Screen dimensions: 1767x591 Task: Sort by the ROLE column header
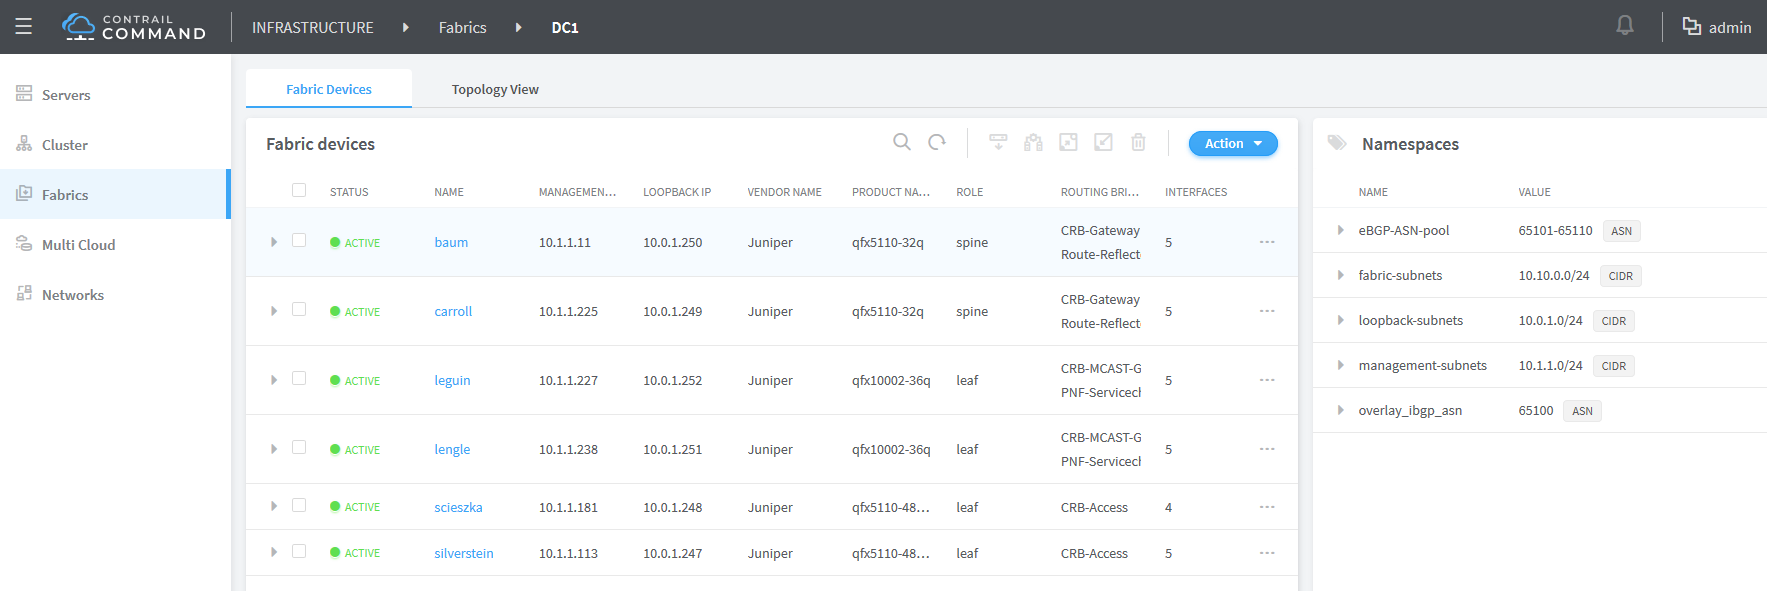click(969, 192)
